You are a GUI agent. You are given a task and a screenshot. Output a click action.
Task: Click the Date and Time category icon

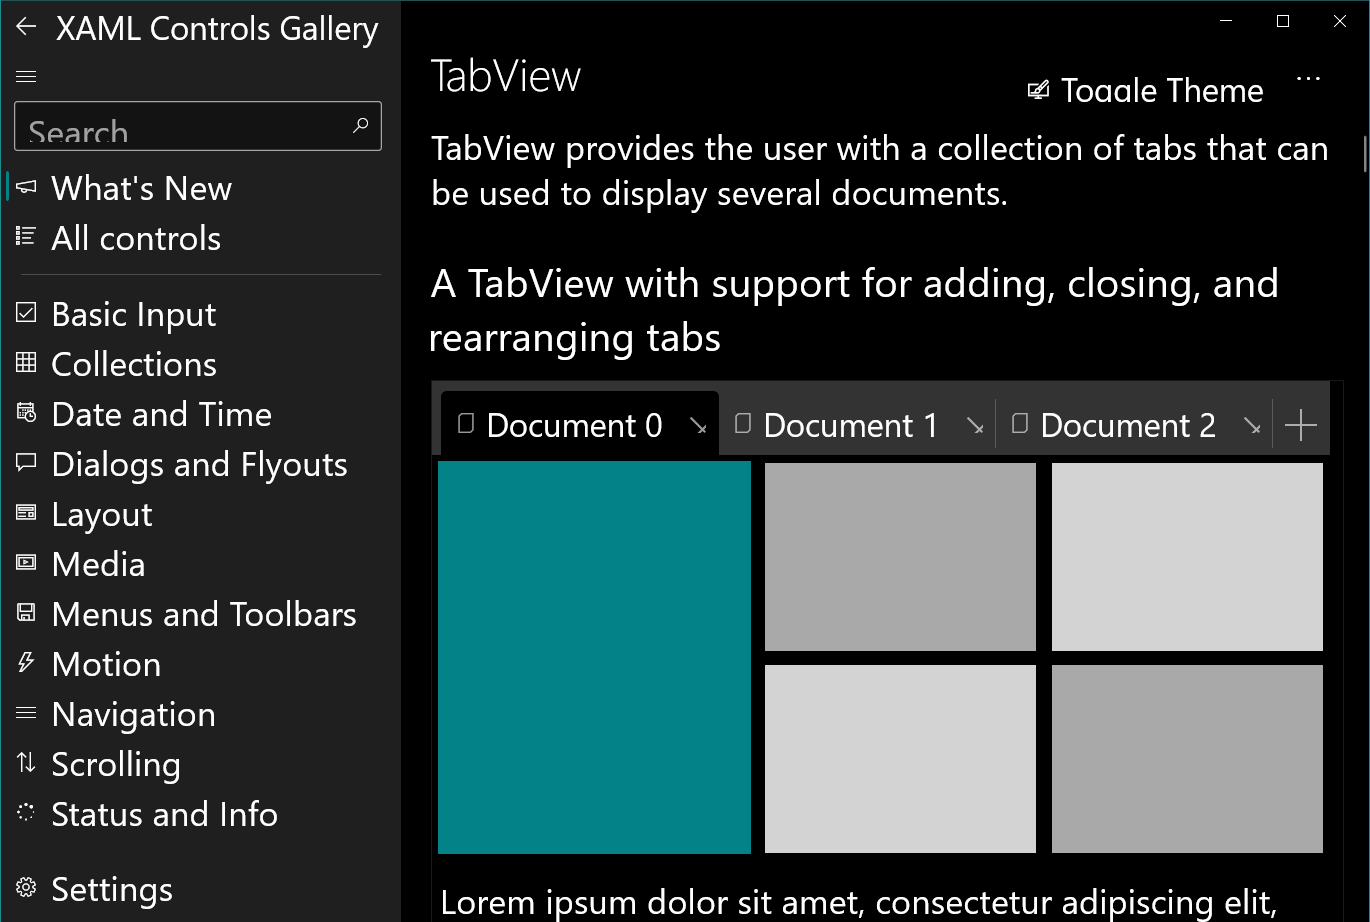coord(25,413)
